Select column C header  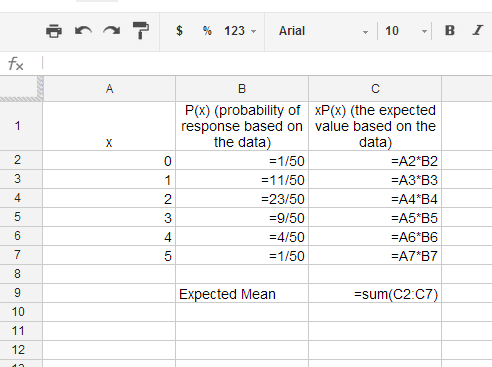(375, 89)
